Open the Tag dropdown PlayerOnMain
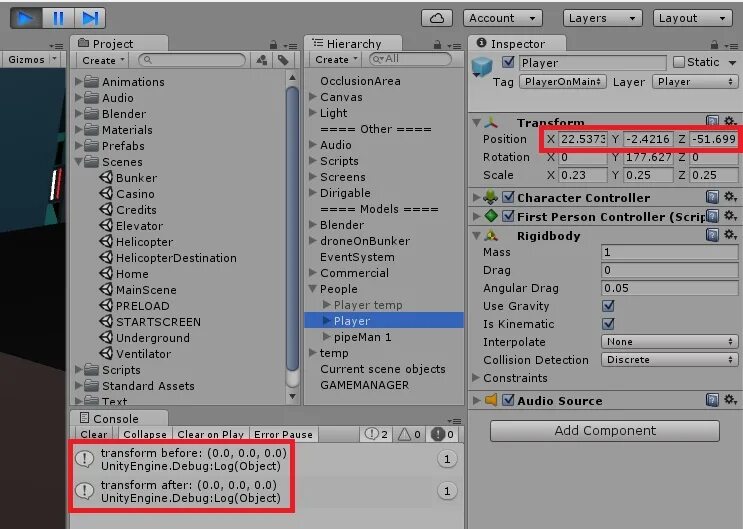The width and height of the screenshot is (743, 529). coord(563,82)
